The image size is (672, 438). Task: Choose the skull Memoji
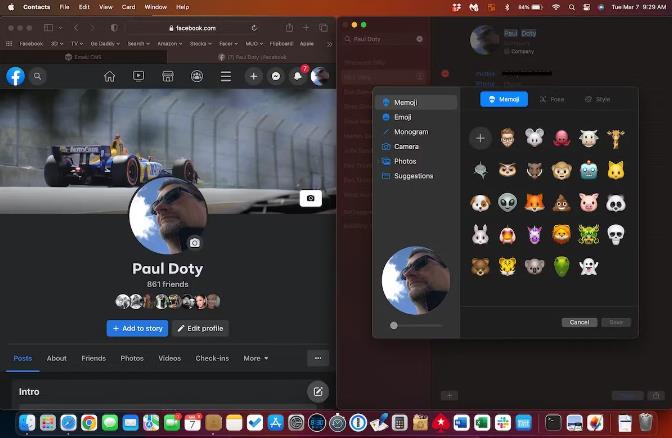[615, 234]
